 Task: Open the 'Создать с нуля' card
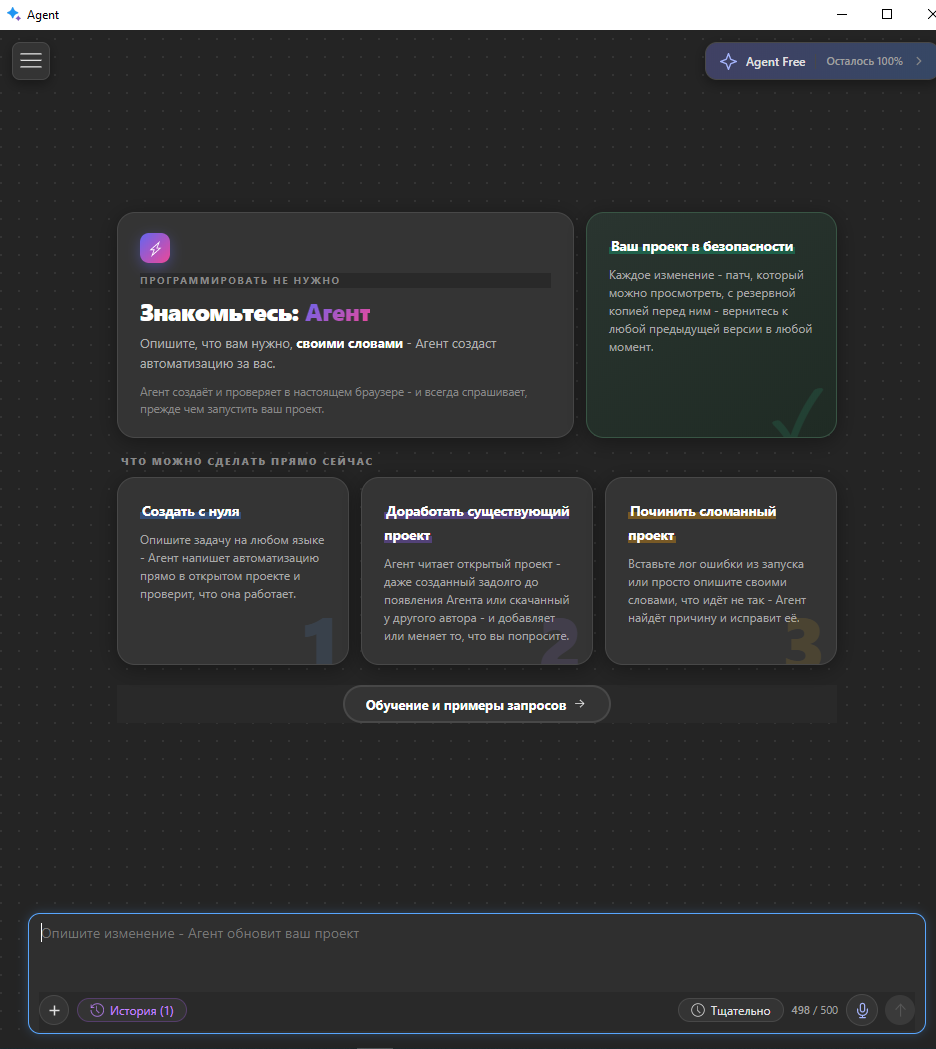[233, 571]
